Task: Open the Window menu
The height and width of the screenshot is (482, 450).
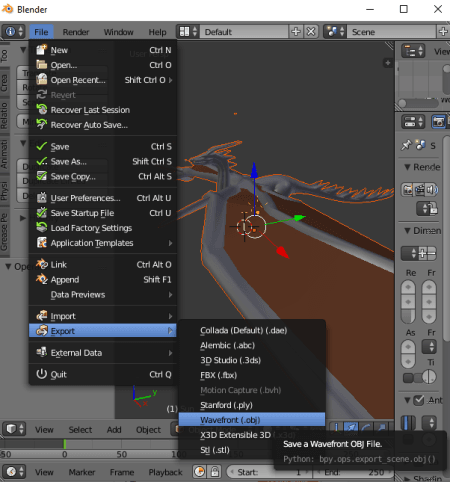Action: [118, 32]
